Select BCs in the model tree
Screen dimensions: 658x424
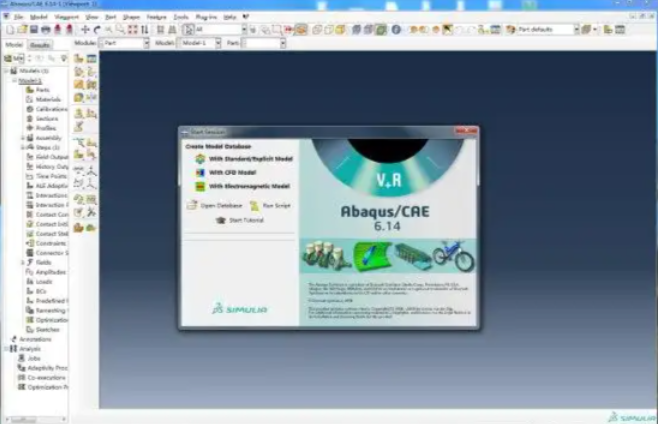(x=41, y=291)
